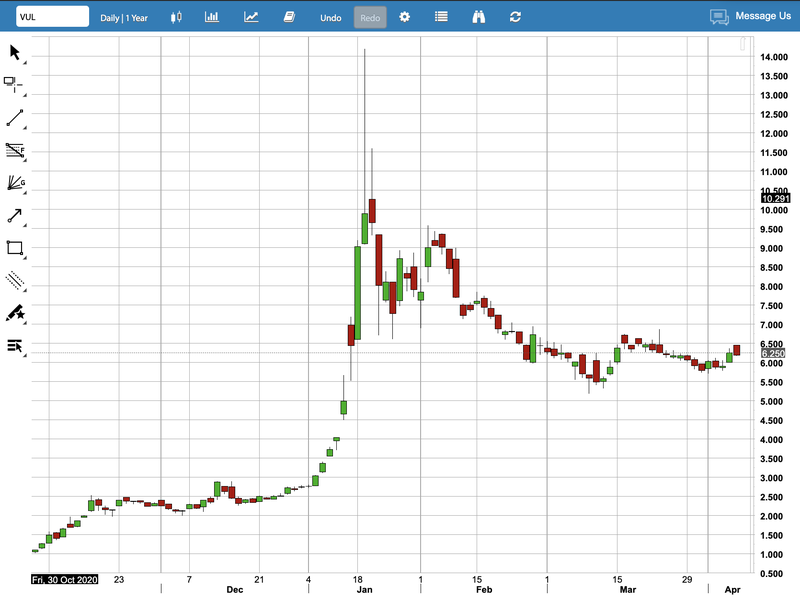Open the Message Us link

[763, 16]
